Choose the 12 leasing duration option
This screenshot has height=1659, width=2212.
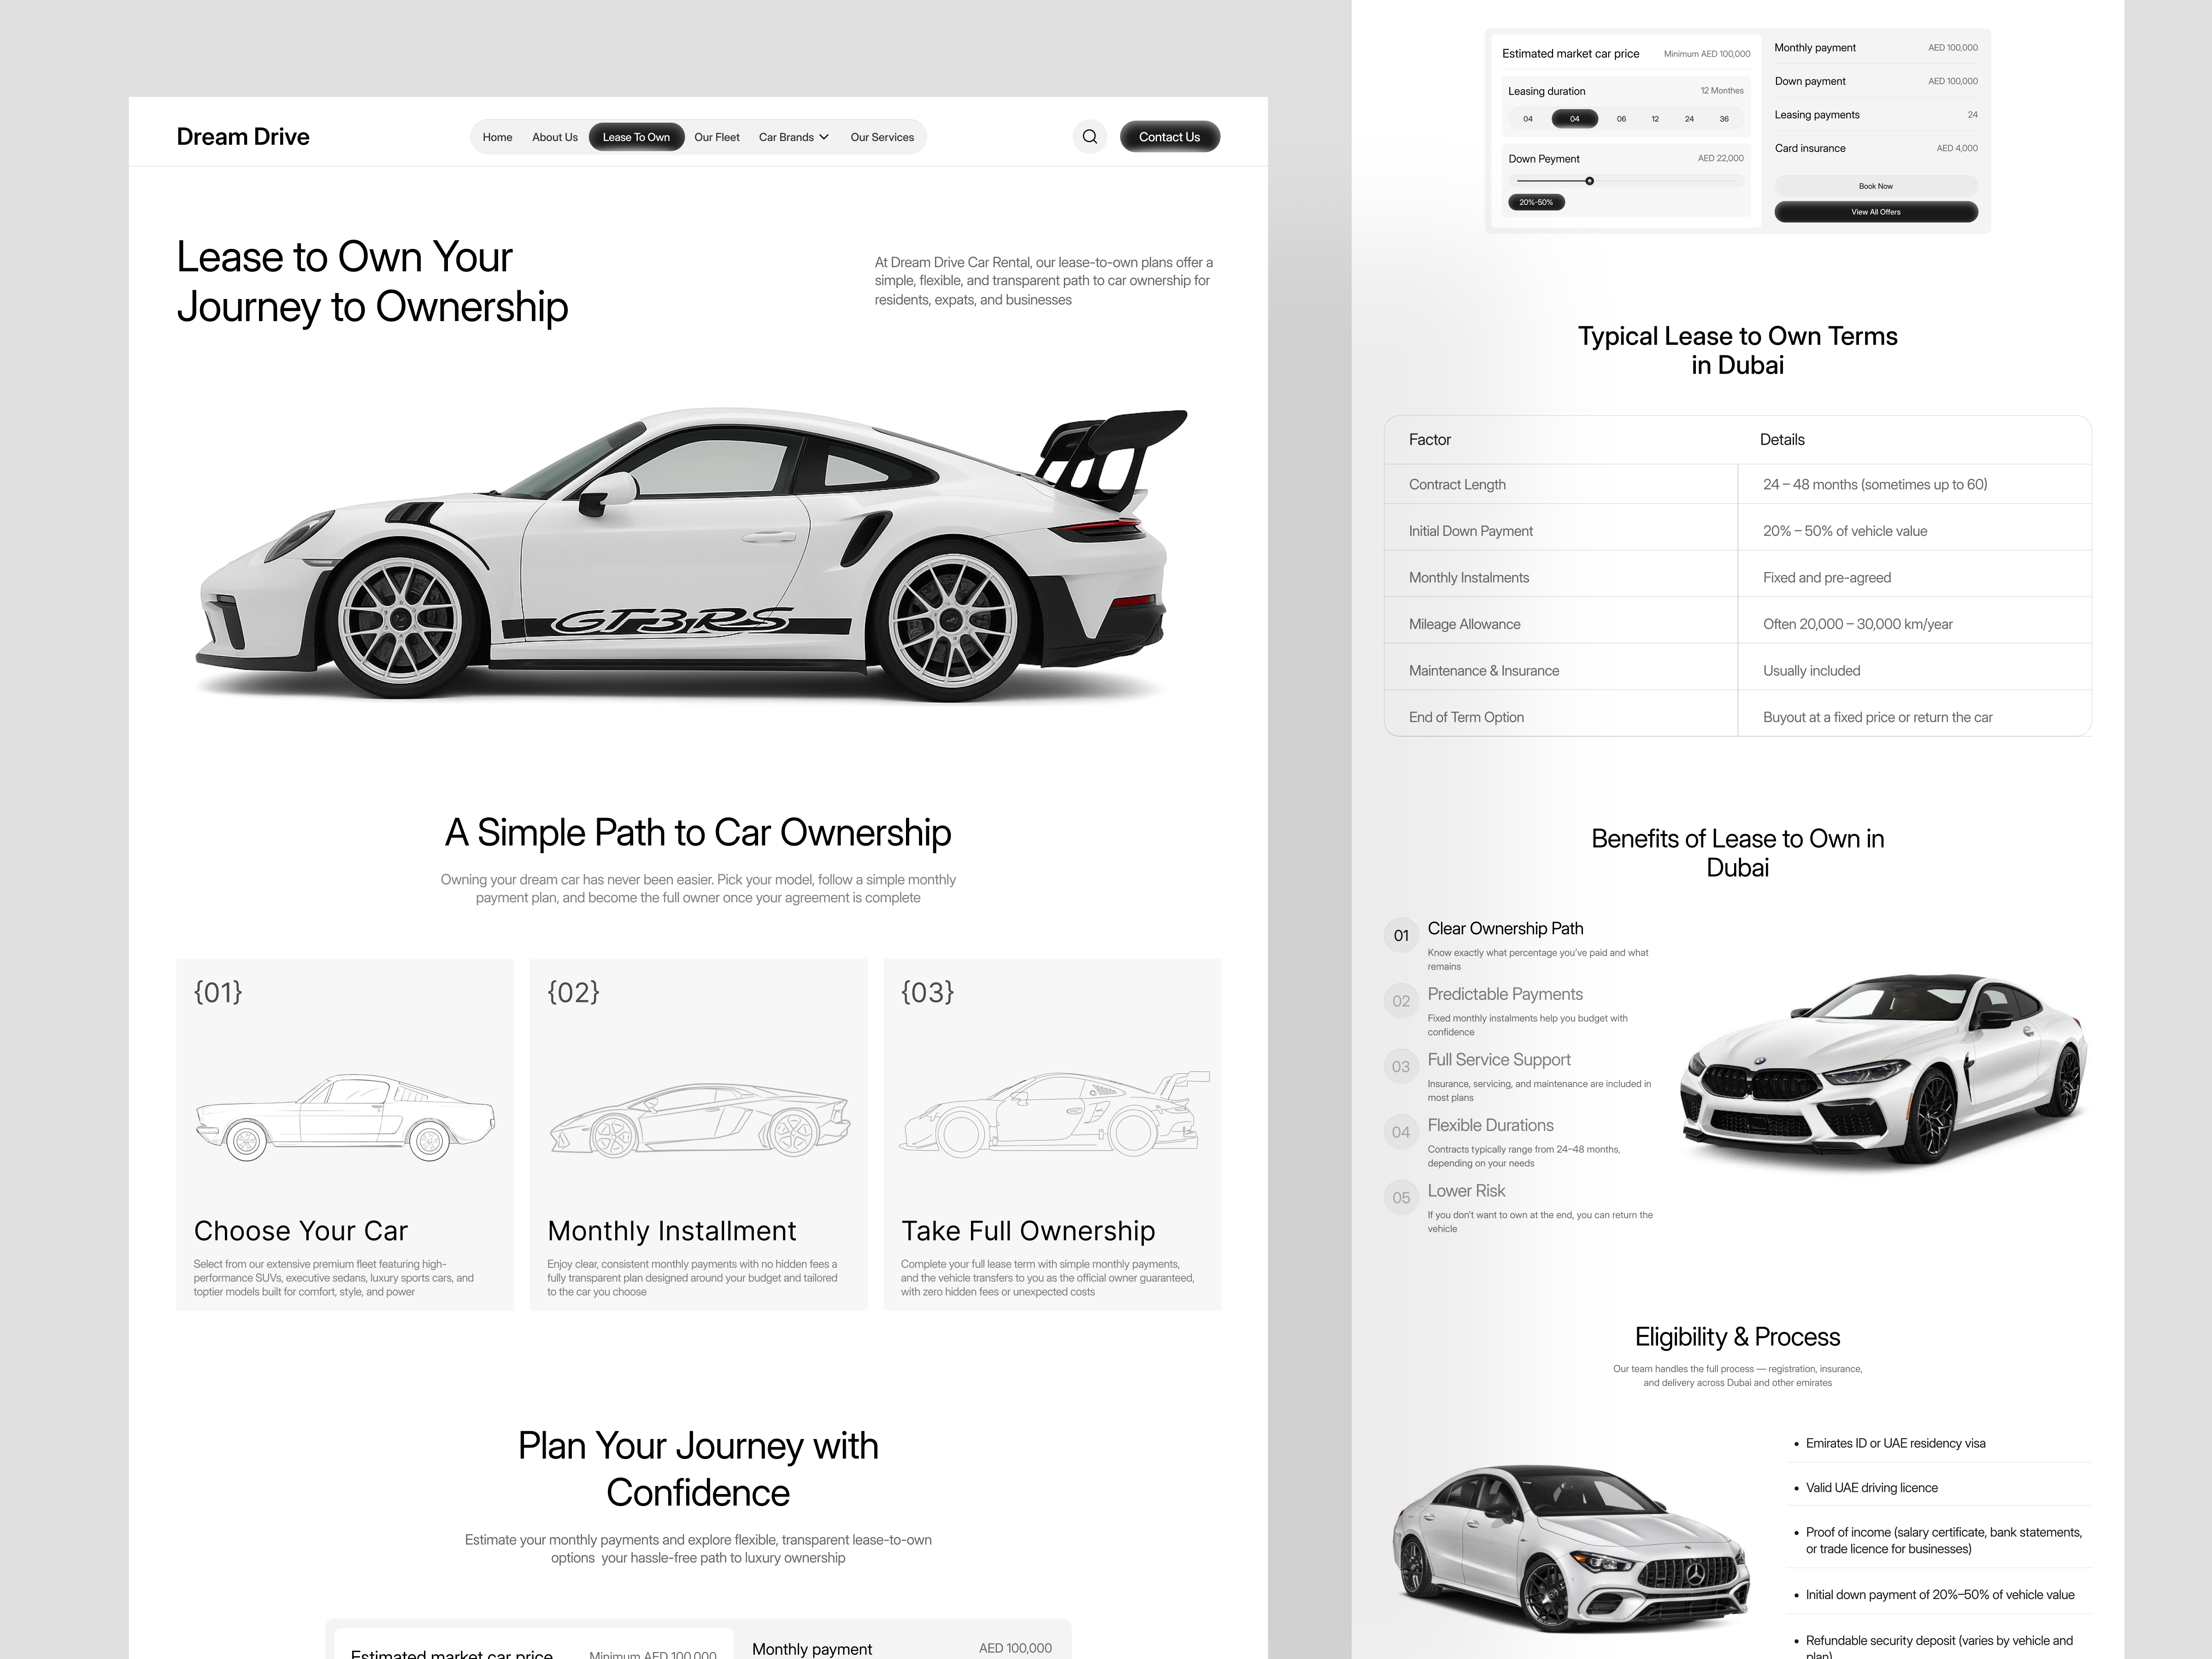point(1655,119)
